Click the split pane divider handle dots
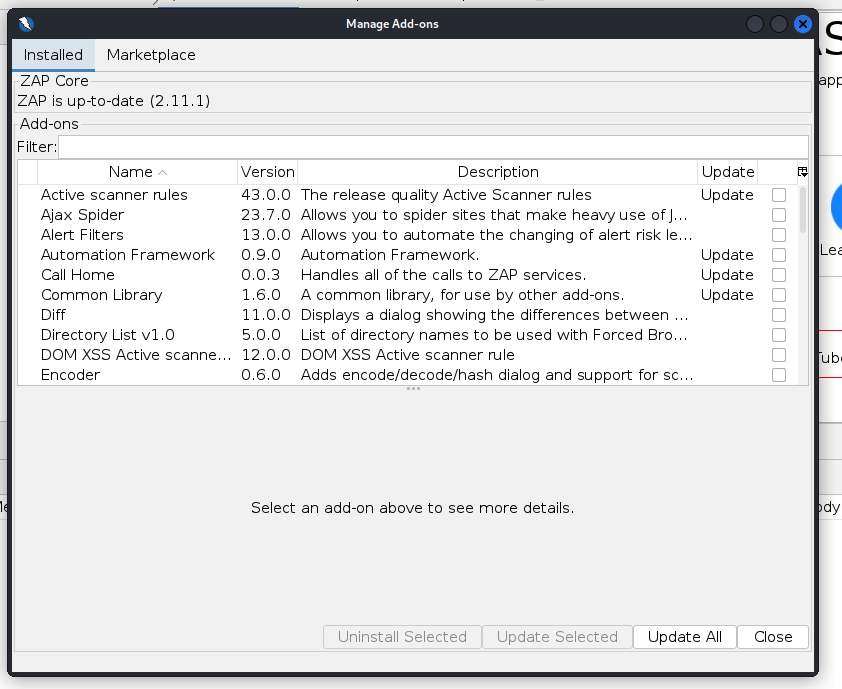This screenshot has width=842, height=689. [x=413, y=388]
